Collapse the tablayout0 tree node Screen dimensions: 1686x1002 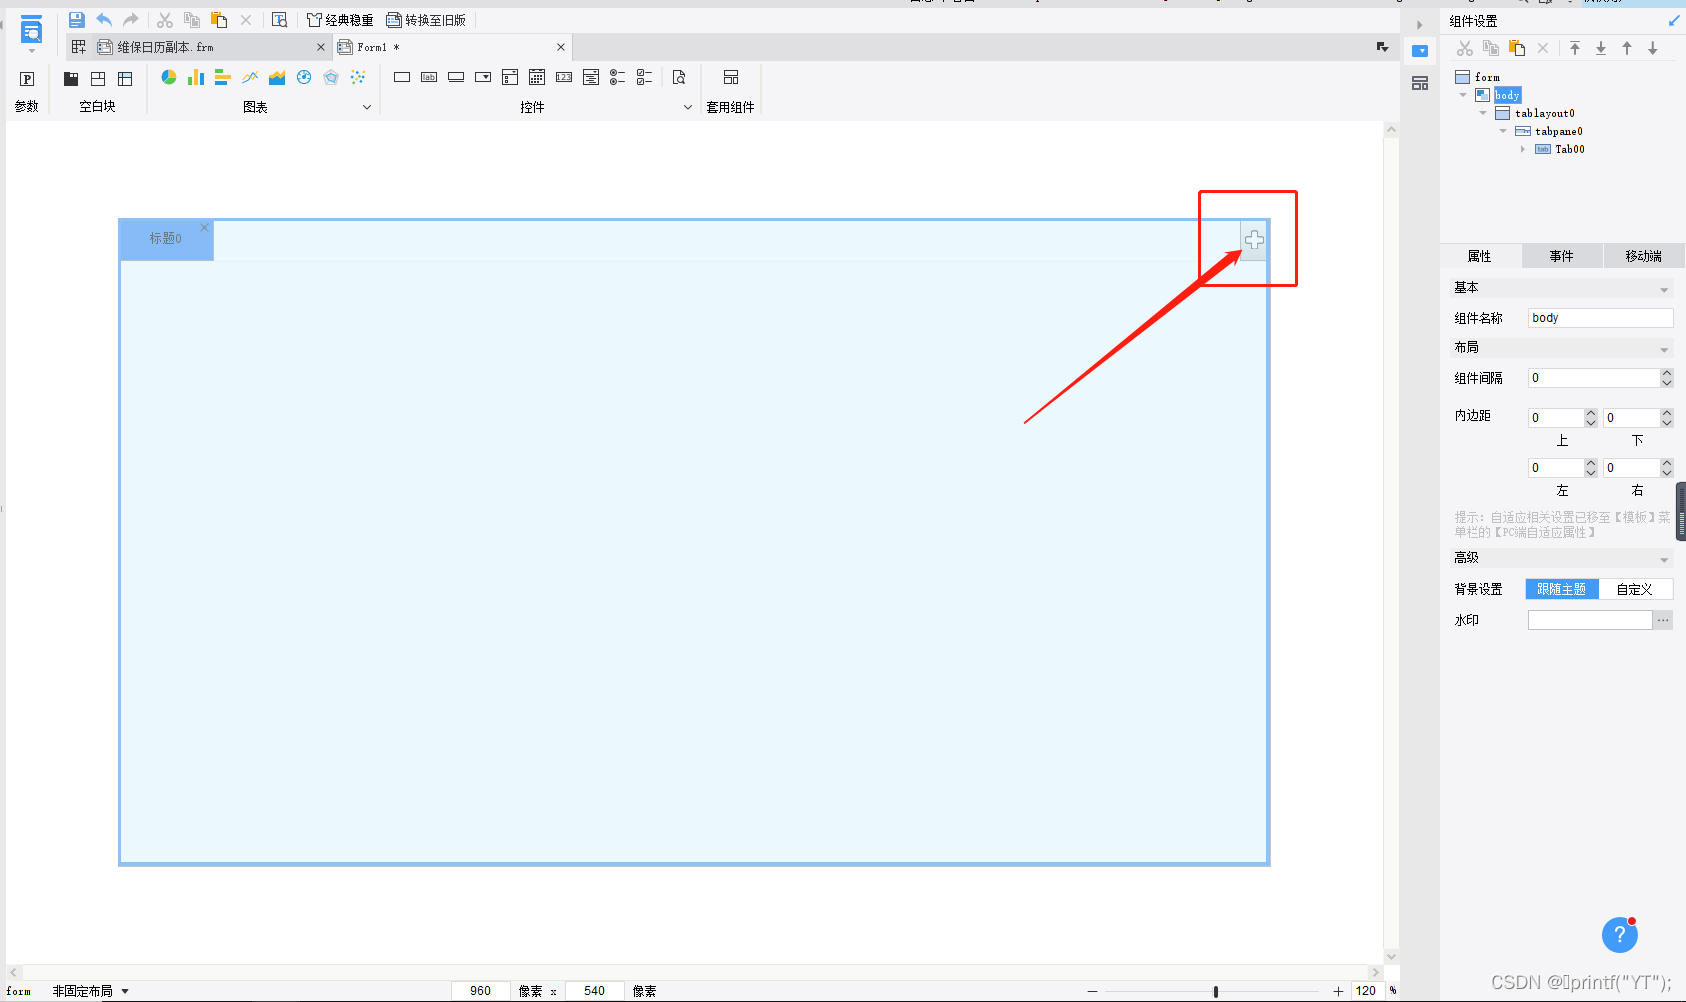pos(1483,113)
